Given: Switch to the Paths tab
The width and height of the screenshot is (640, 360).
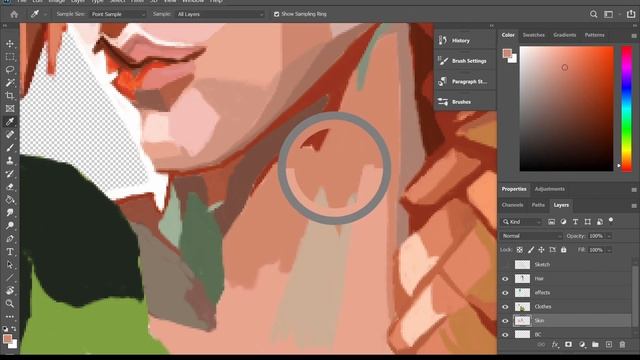Looking at the screenshot, I should point(538,205).
